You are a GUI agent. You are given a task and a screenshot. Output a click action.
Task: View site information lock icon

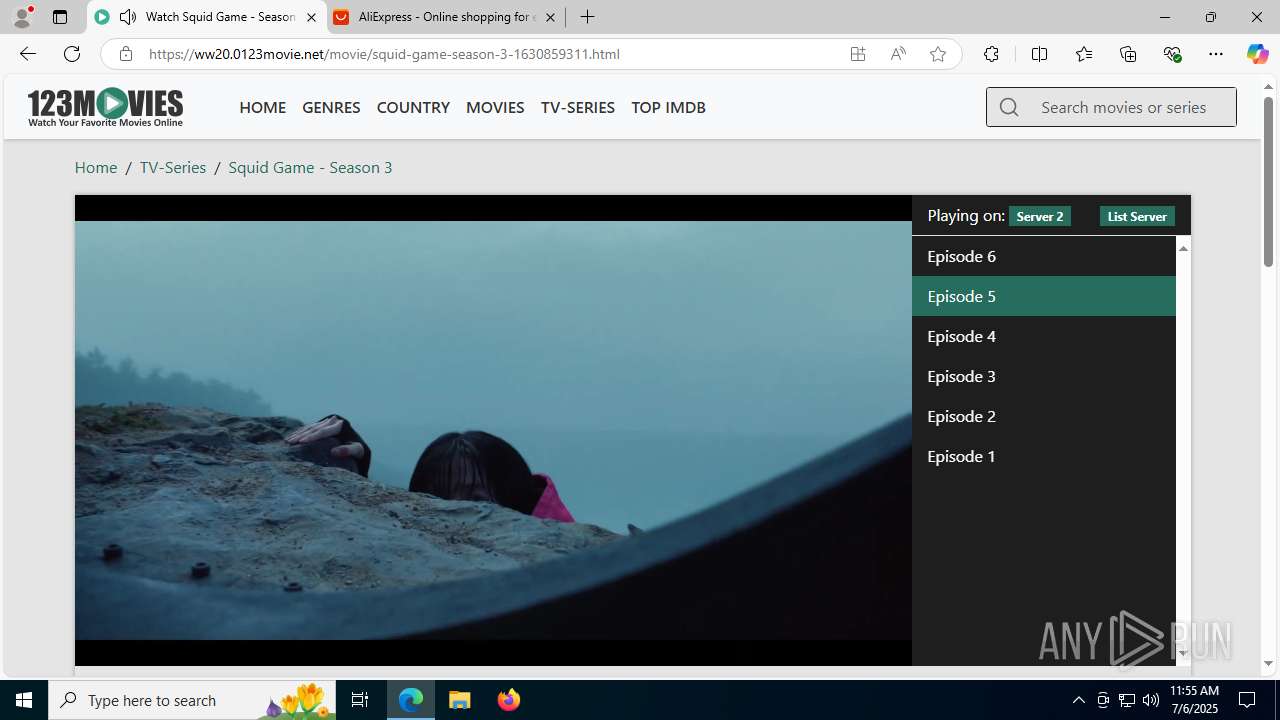[125, 54]
